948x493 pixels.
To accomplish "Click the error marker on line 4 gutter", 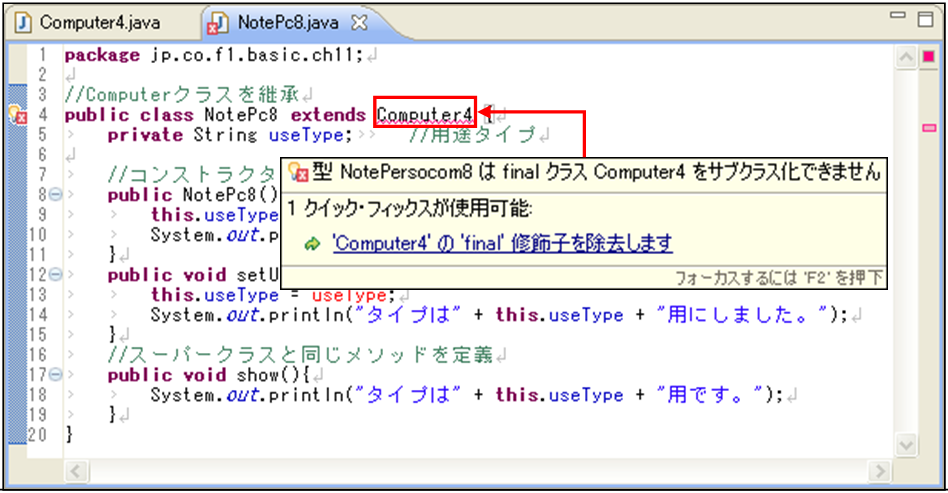I will [x=17, y=116].
